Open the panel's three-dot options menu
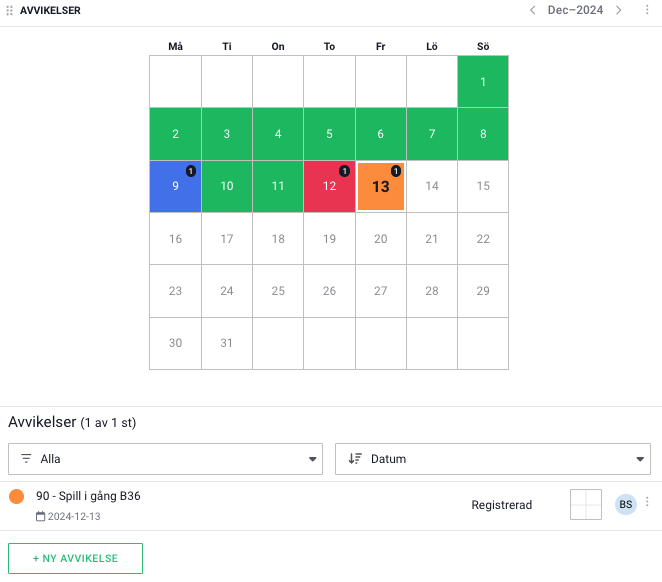 (x=647, y=10)
